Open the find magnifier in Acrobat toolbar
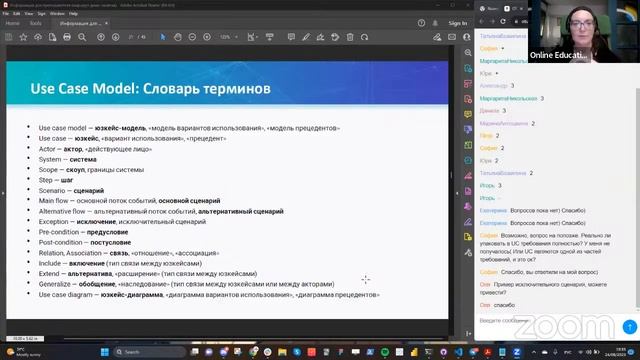The image size is (640, 360). click(82, 37)
